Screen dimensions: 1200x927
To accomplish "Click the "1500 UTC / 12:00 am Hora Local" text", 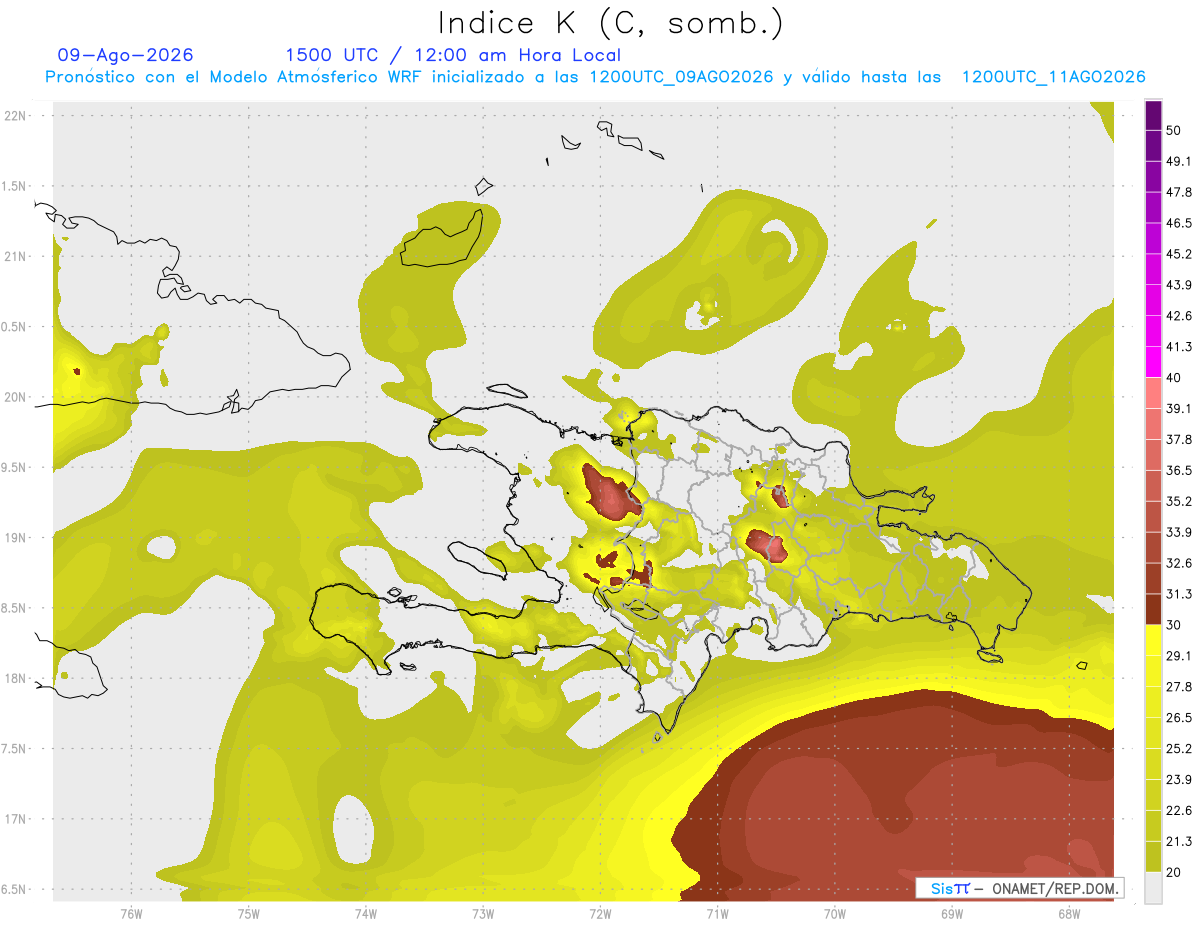I will (x=453, y=55).
